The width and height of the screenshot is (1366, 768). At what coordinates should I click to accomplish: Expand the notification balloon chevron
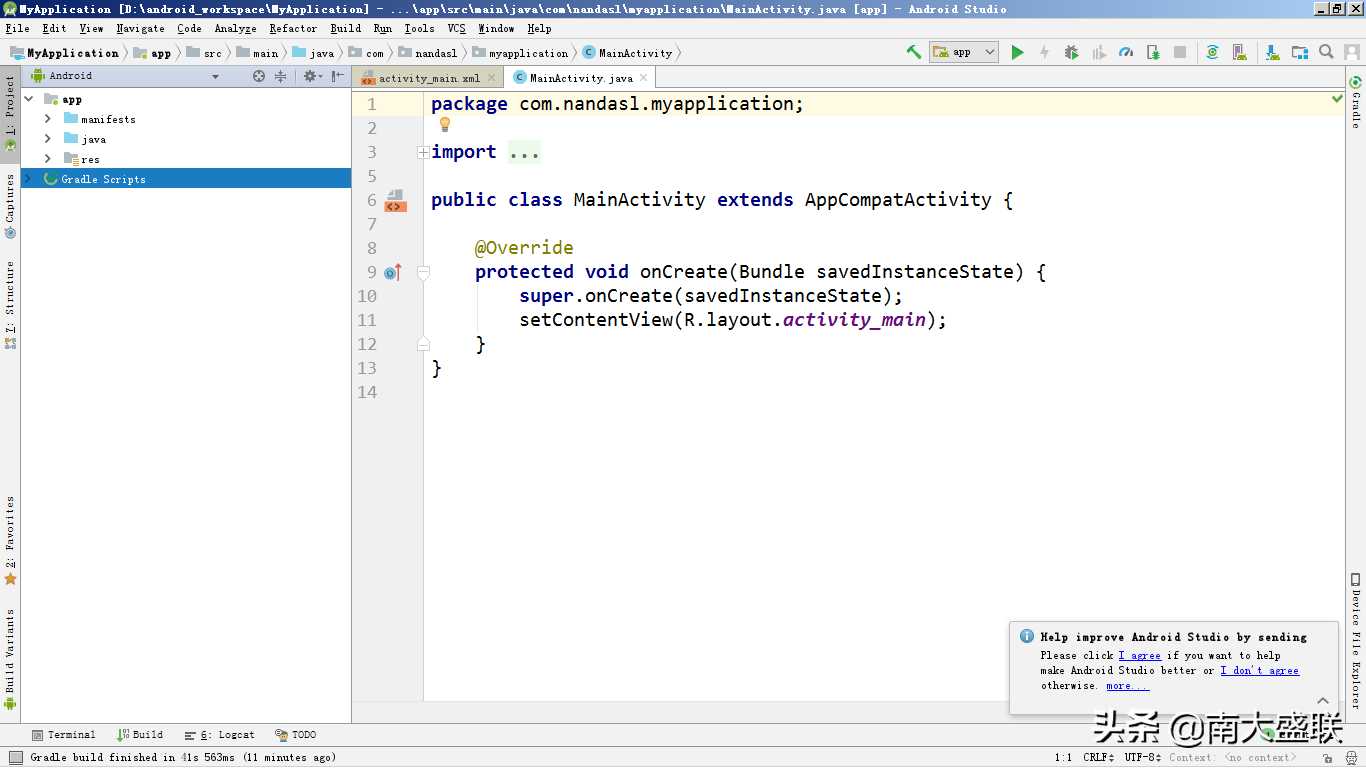[1323, 701]
